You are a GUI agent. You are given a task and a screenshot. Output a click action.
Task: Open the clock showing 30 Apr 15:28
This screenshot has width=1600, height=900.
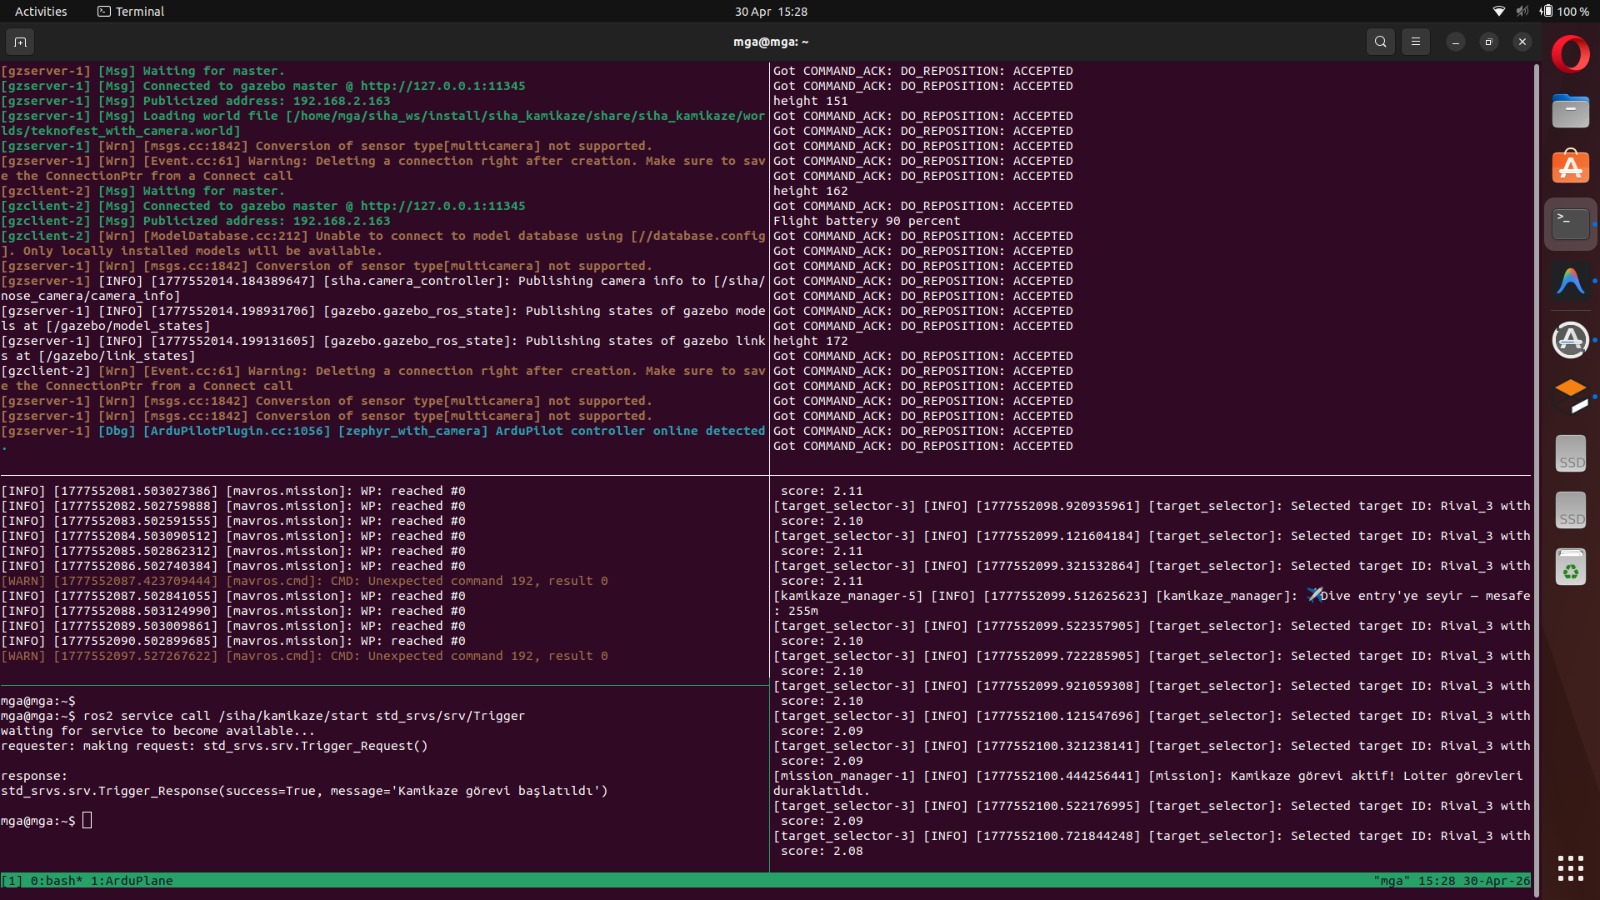tap(771, 12)
